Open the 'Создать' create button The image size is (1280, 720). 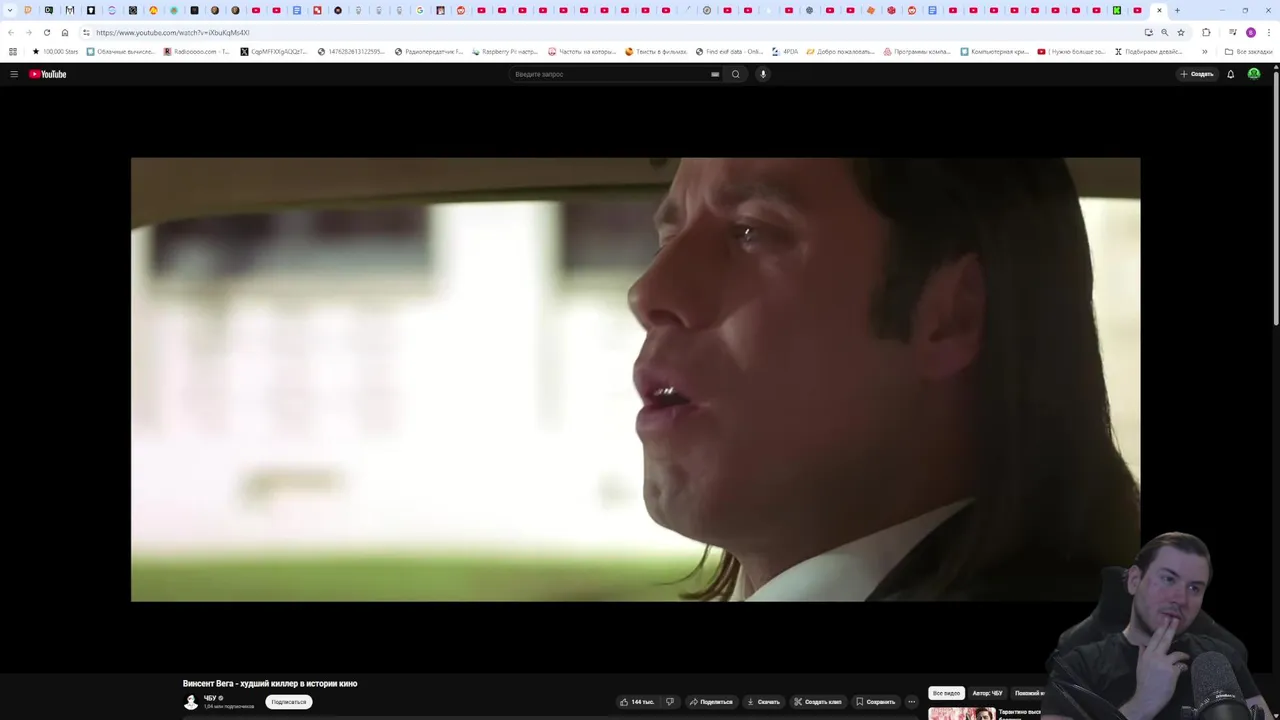1196,74
